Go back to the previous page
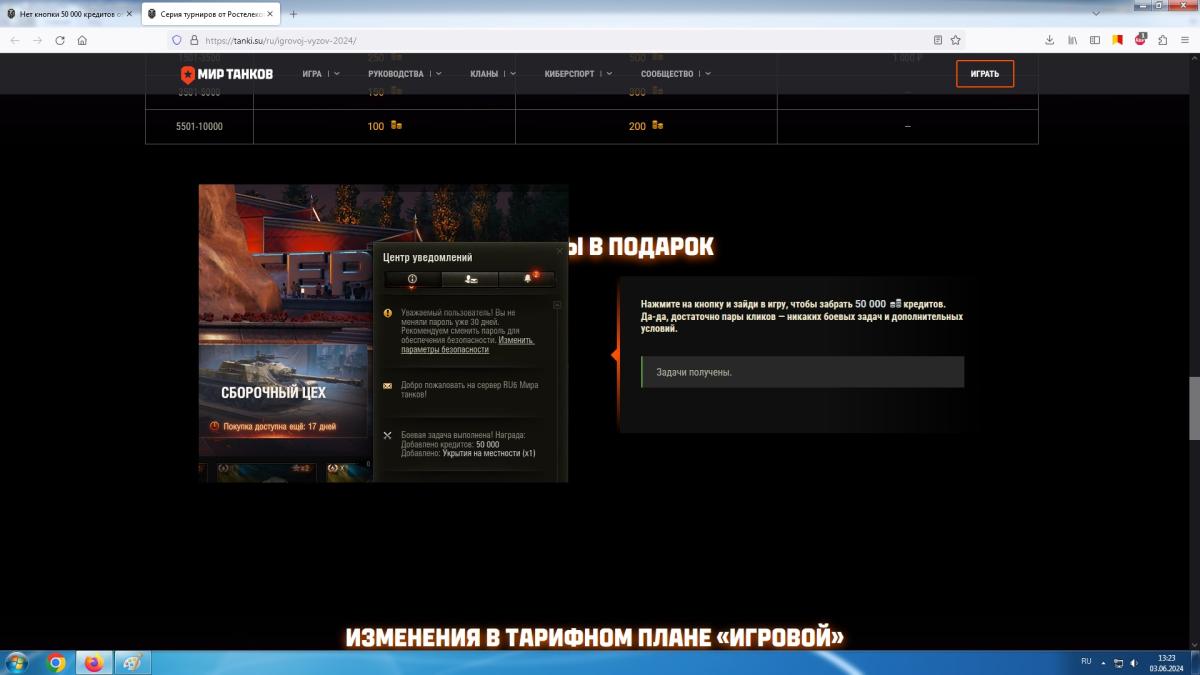The image size is (1200, 675). [x=15, y=40]
